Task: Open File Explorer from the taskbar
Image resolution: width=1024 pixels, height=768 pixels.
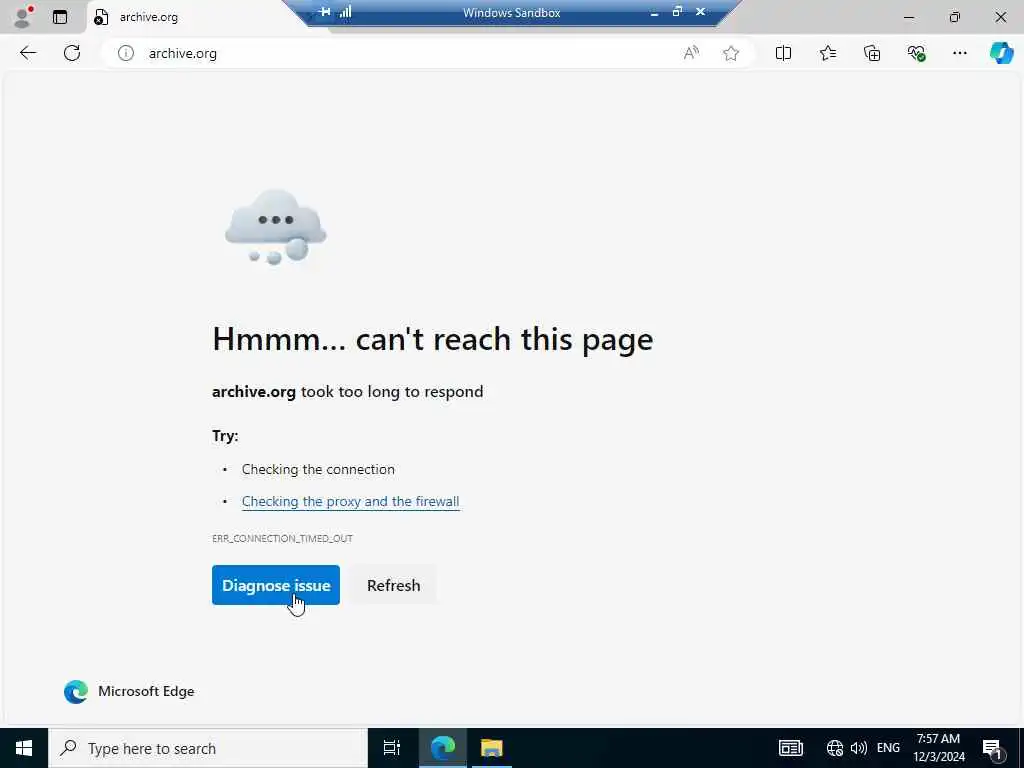Action: pos(491,748)
